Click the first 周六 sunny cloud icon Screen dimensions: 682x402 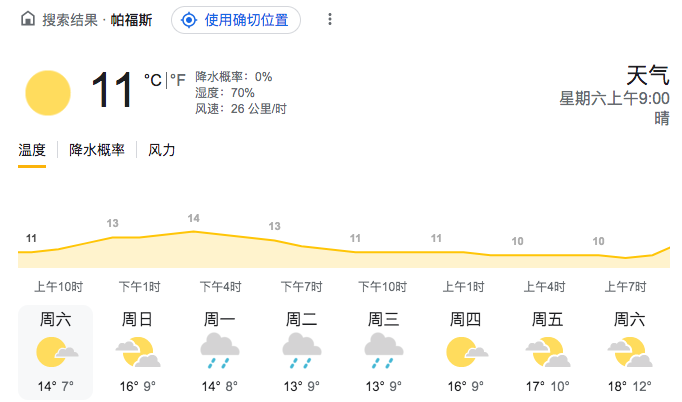click(x=56, y=352)
